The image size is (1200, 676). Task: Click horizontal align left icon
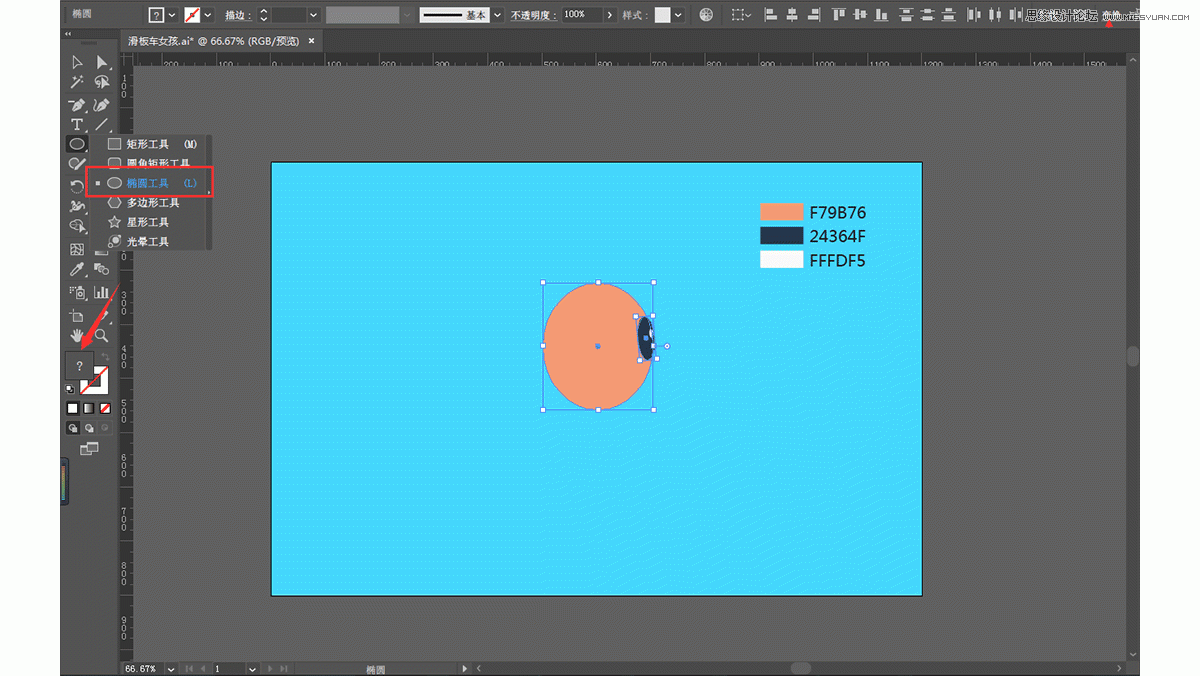pos(770,15)
